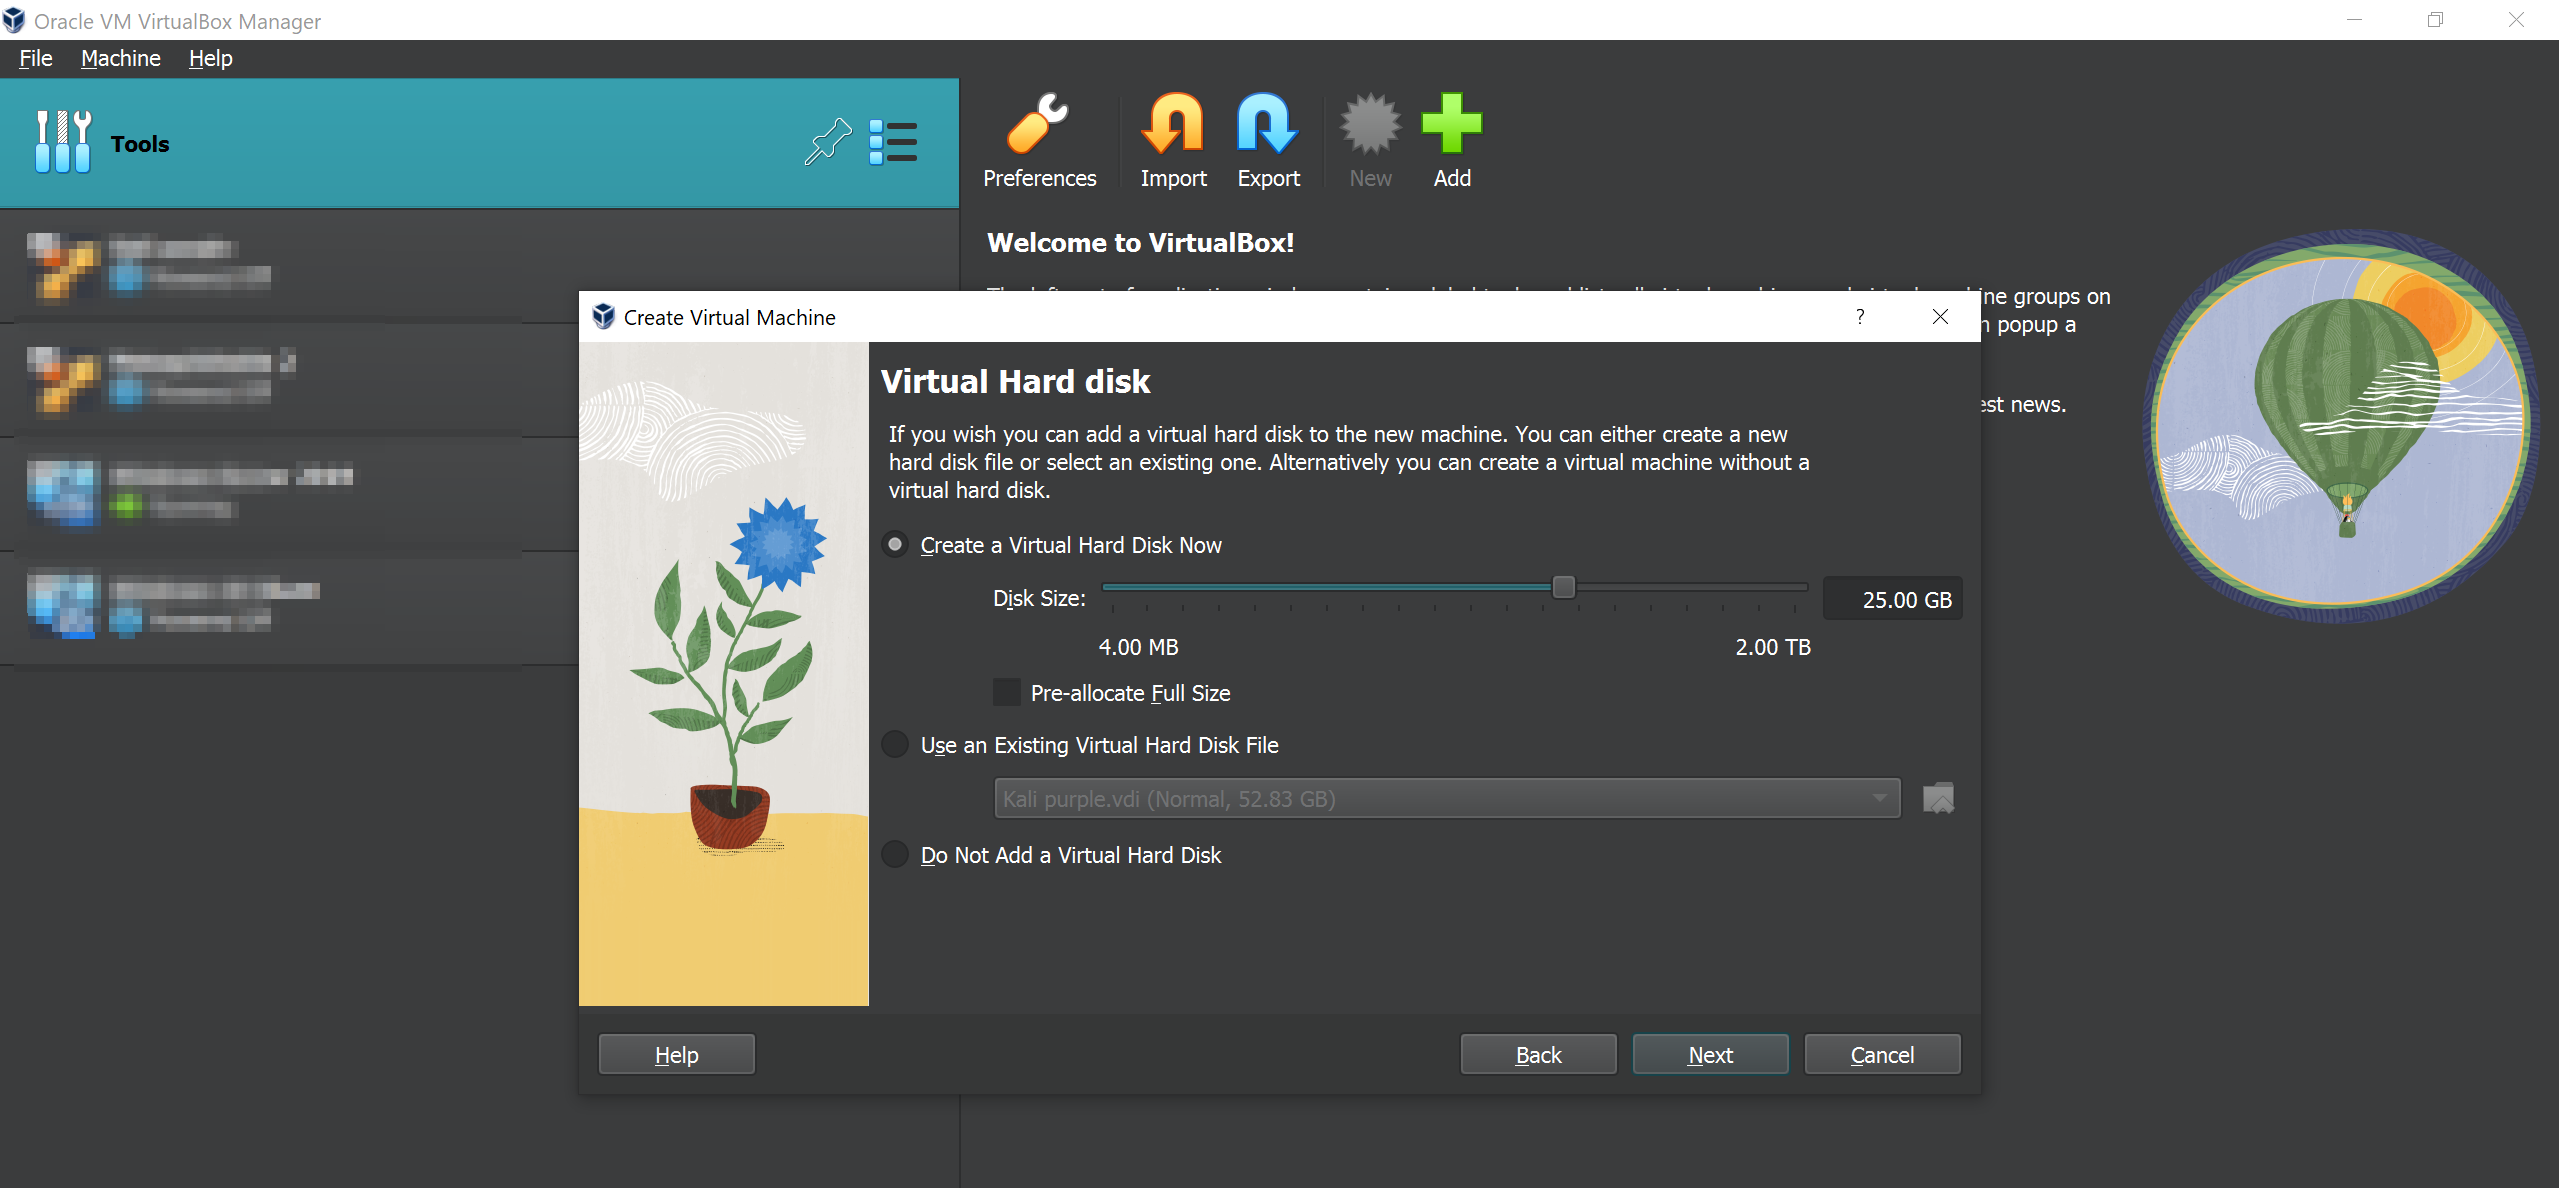Click the Import appliance icon
2559x1188 pixels.
coord(1173,124)
